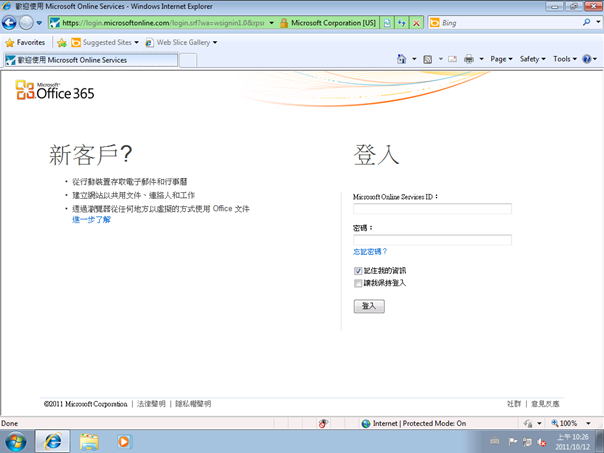This screenshot has height=453, width=604.
Task: Click the security lock icon
Action: coord(284,23)
